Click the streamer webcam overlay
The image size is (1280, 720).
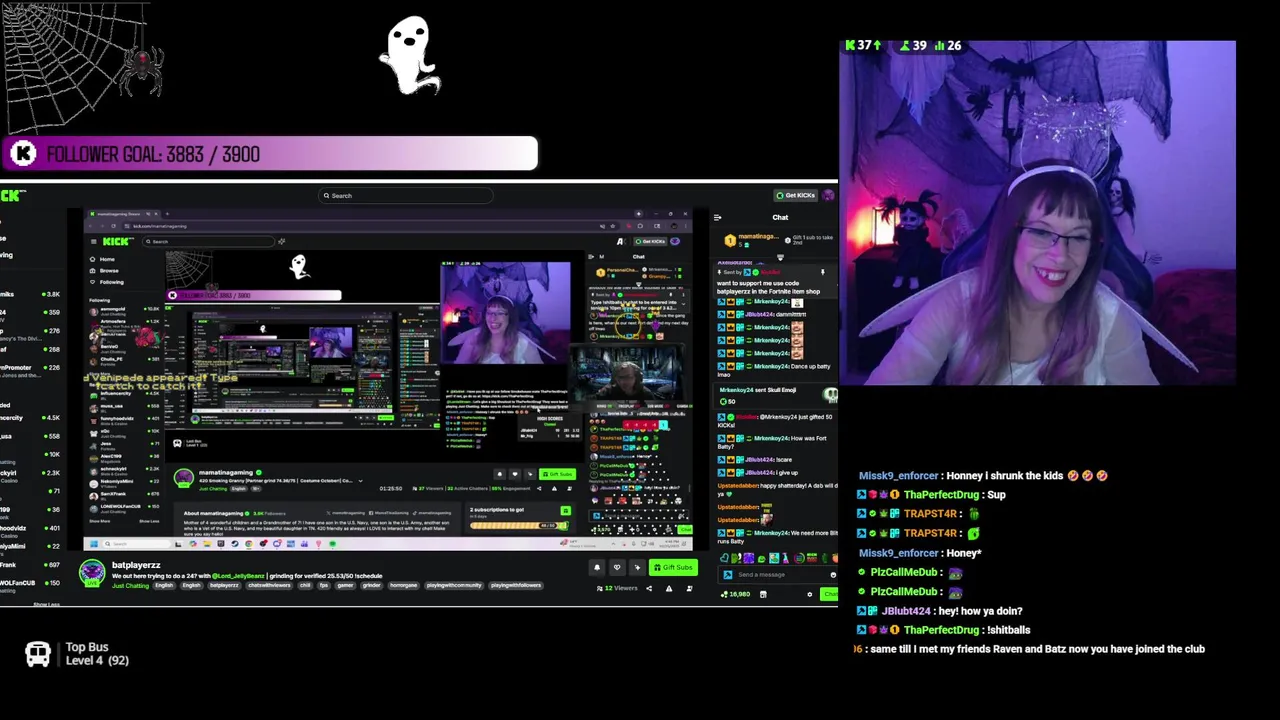(1038, 213)
